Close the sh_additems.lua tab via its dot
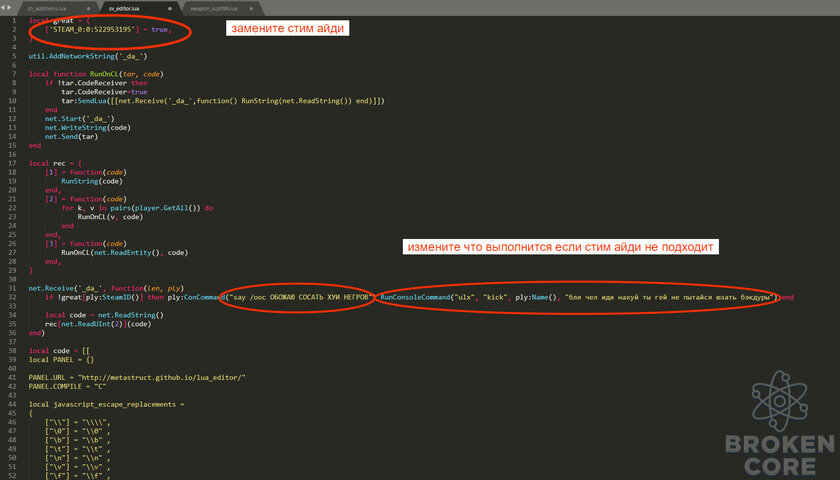Viewport: 840px width, 480px height. coord(89,9)
